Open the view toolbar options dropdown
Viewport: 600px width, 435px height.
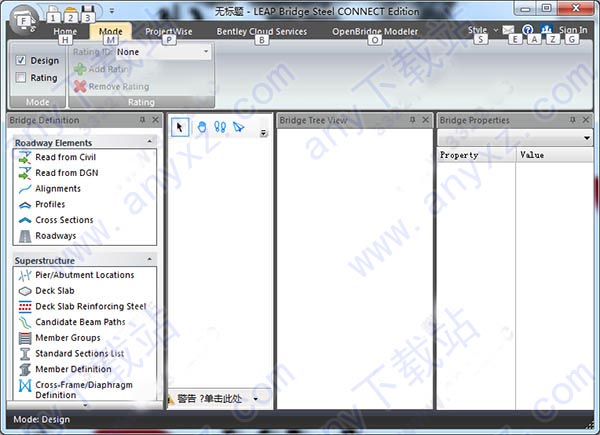click(x=263, y=133)
